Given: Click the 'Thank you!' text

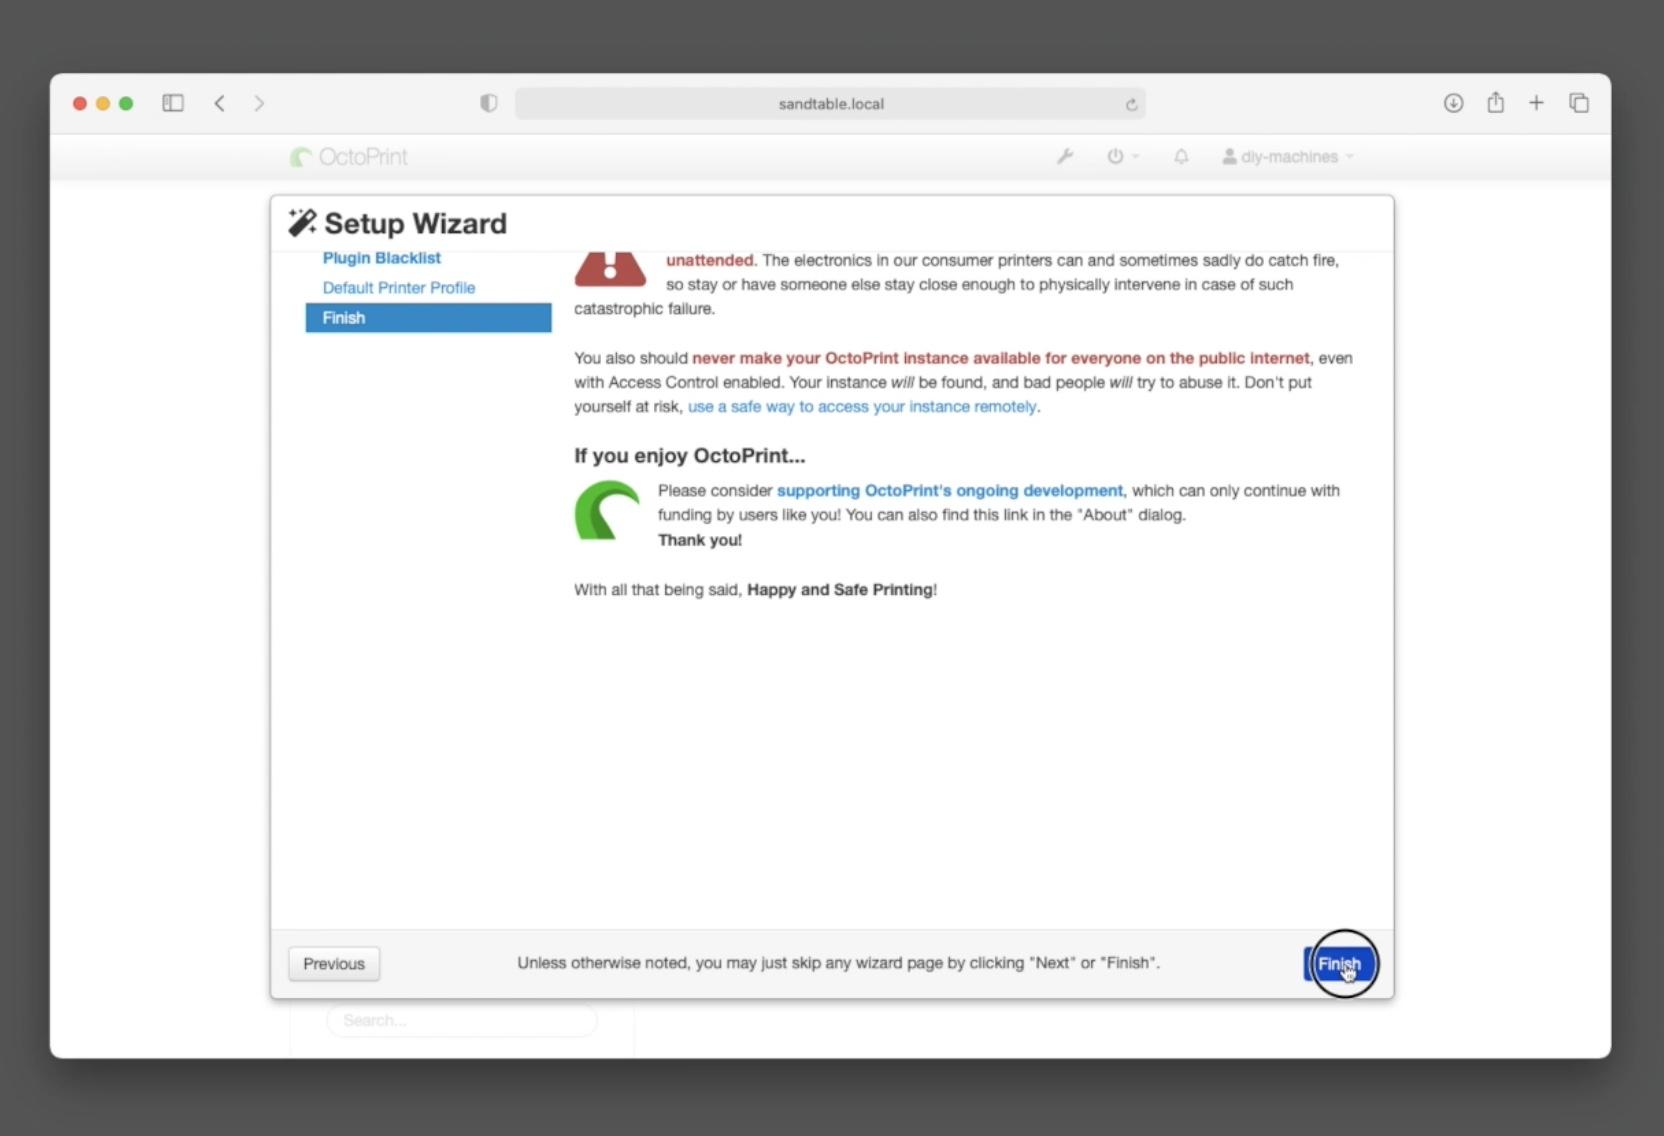Looking at the screenshot, I should click(700, 540).
